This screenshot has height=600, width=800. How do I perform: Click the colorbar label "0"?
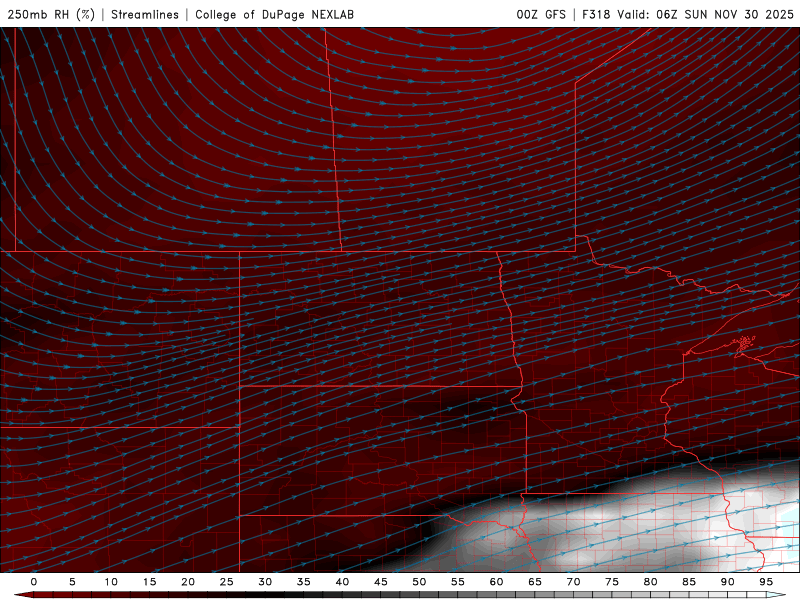pos(34,582)
